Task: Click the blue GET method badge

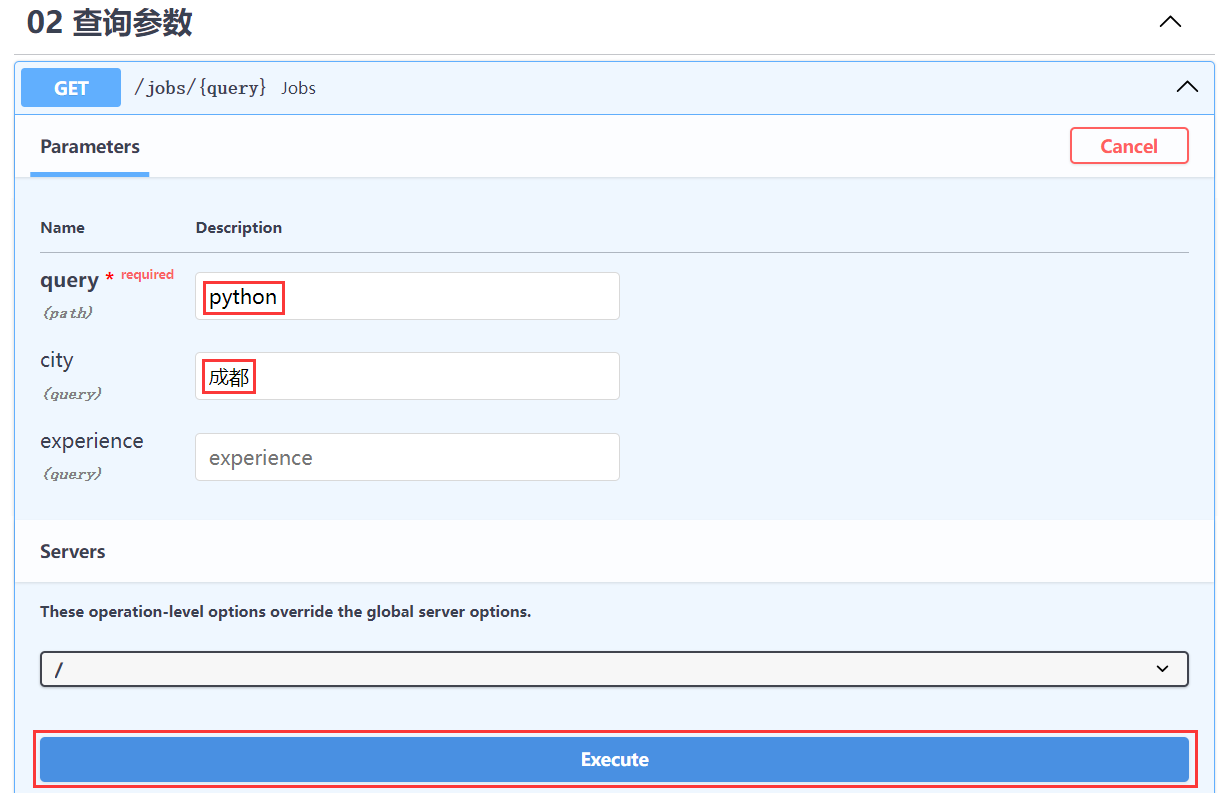Action: coord(71,88)
